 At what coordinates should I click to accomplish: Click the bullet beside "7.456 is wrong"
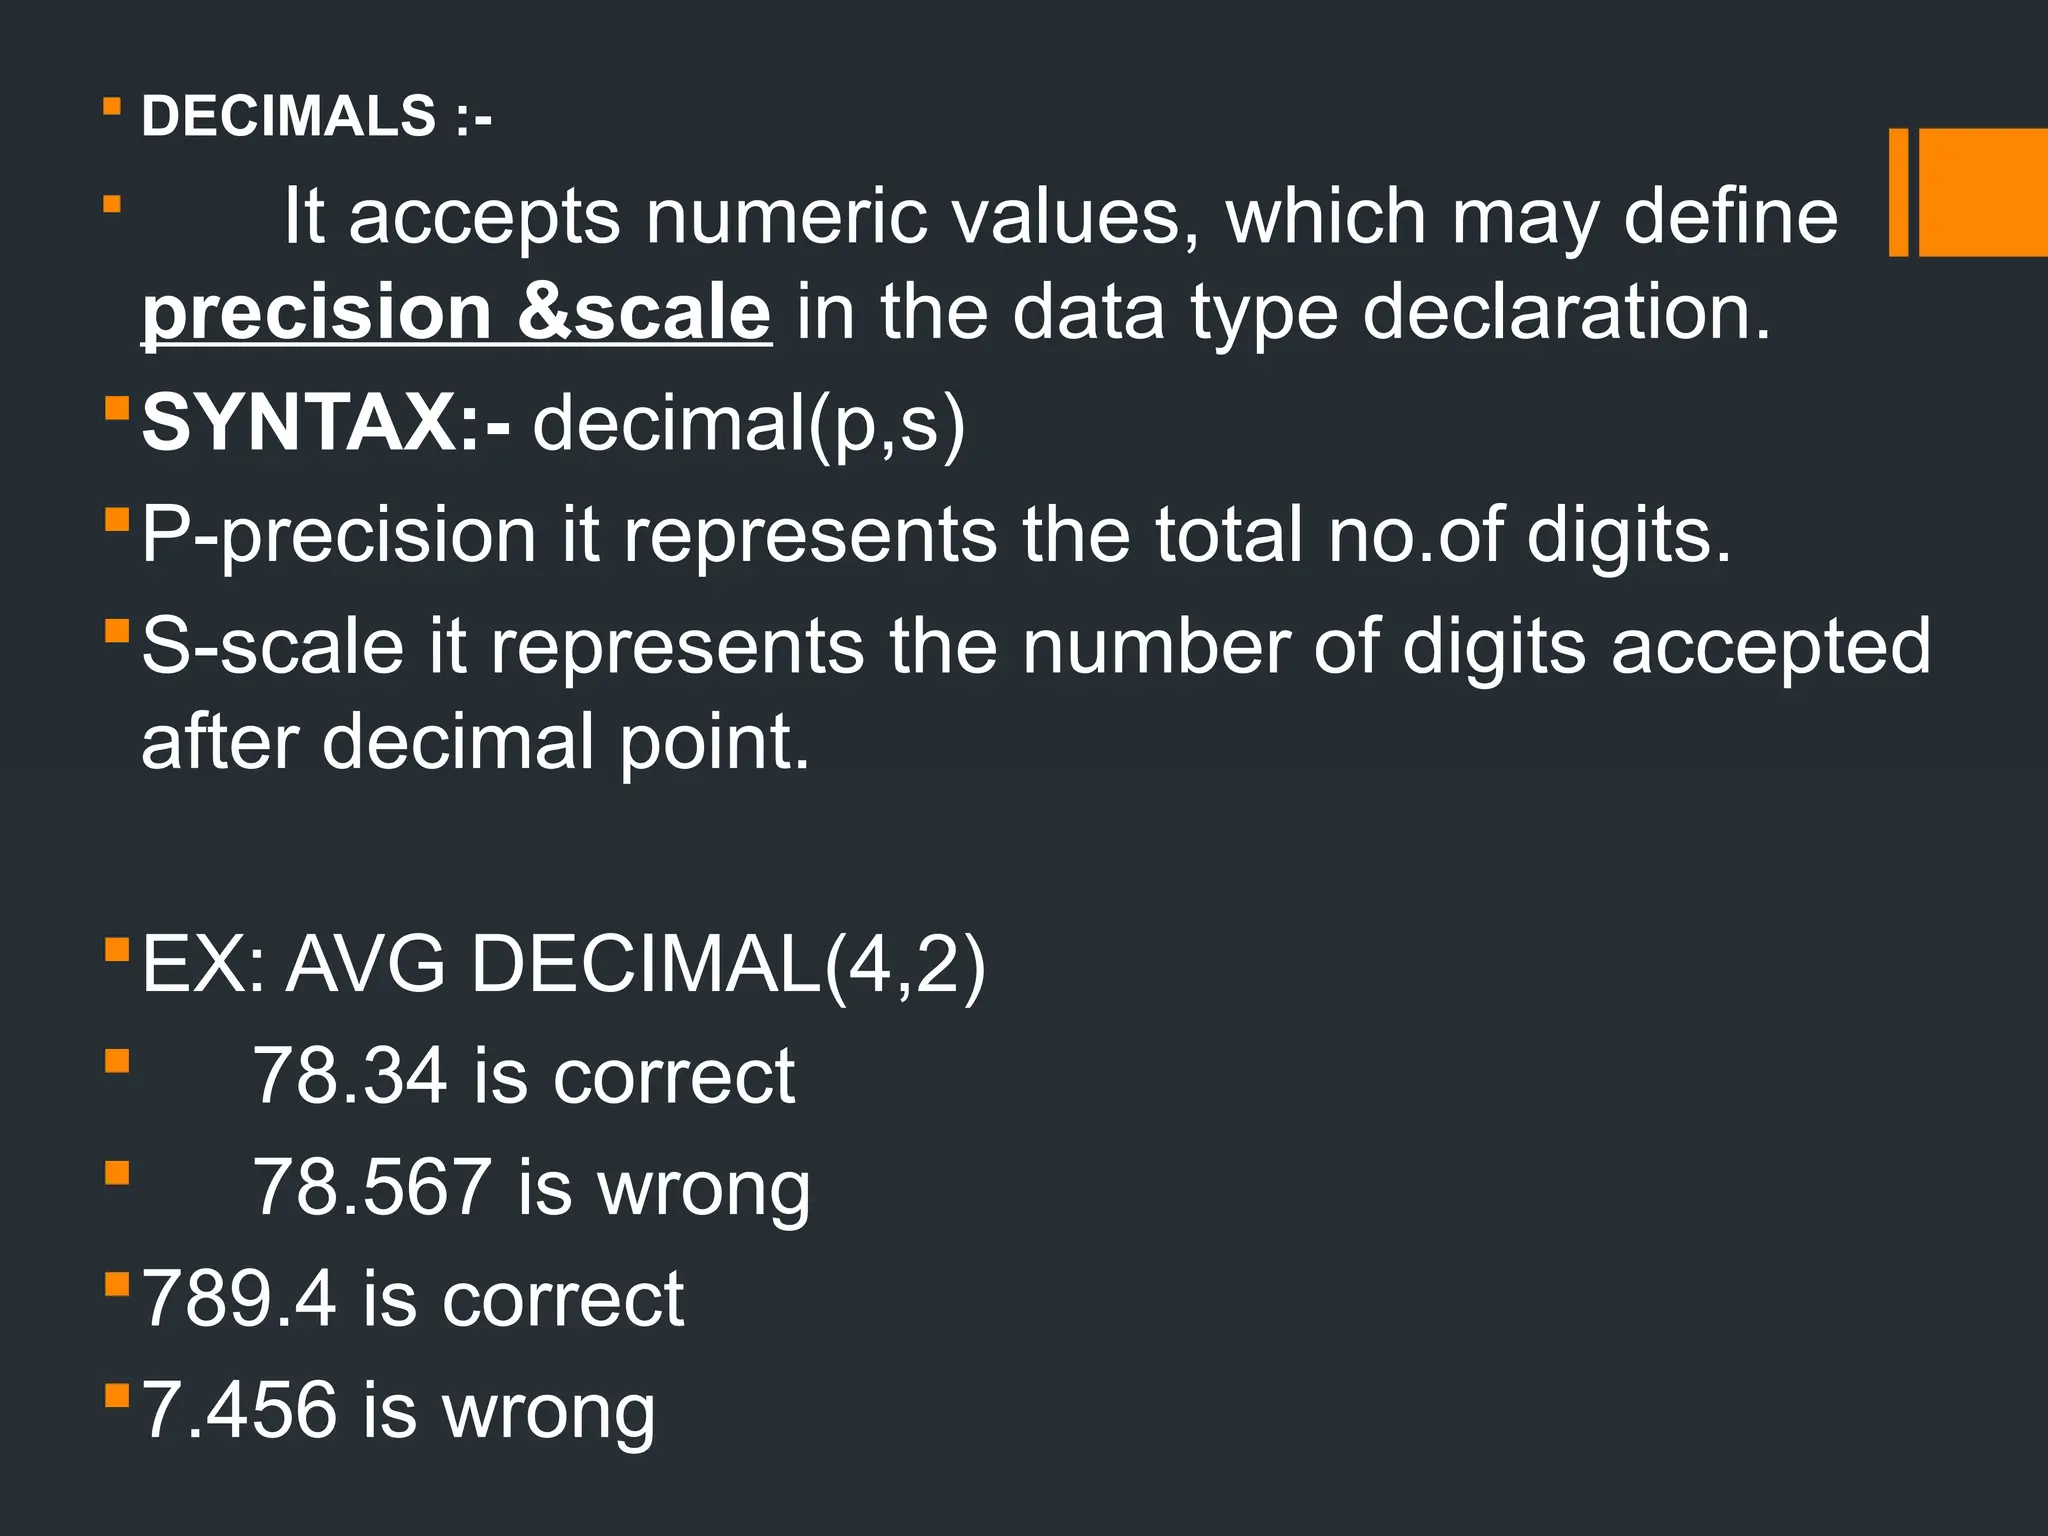[117, 1394]
